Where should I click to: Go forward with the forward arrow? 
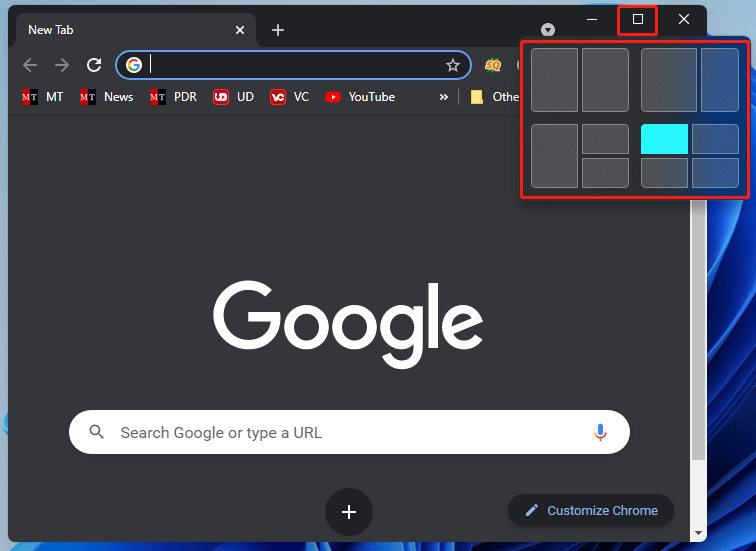point(62,65)
